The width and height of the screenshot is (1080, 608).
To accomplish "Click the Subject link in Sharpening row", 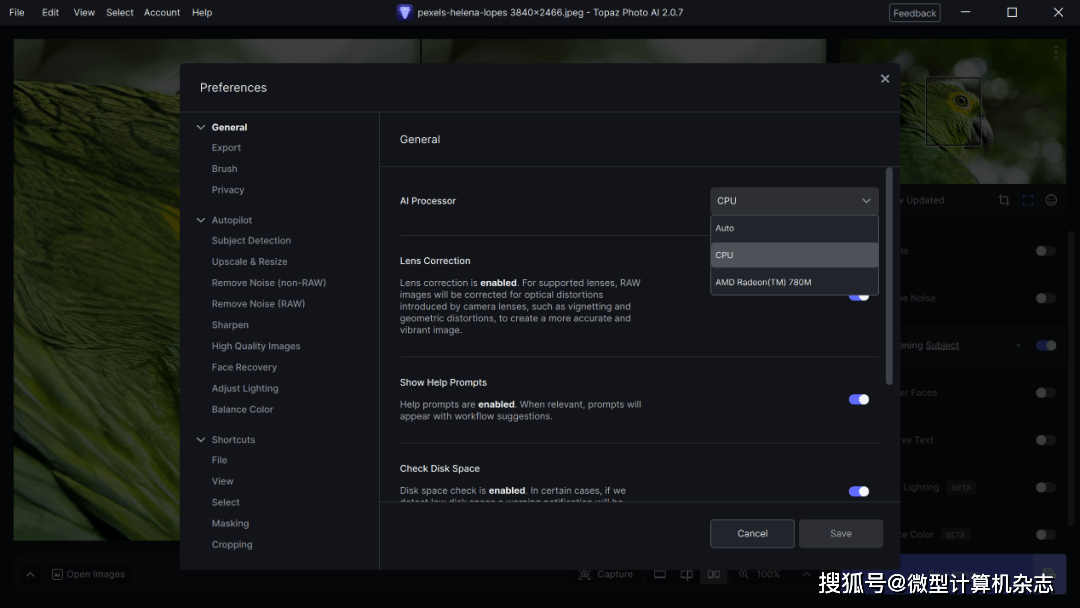I will [x=942, y=346].
